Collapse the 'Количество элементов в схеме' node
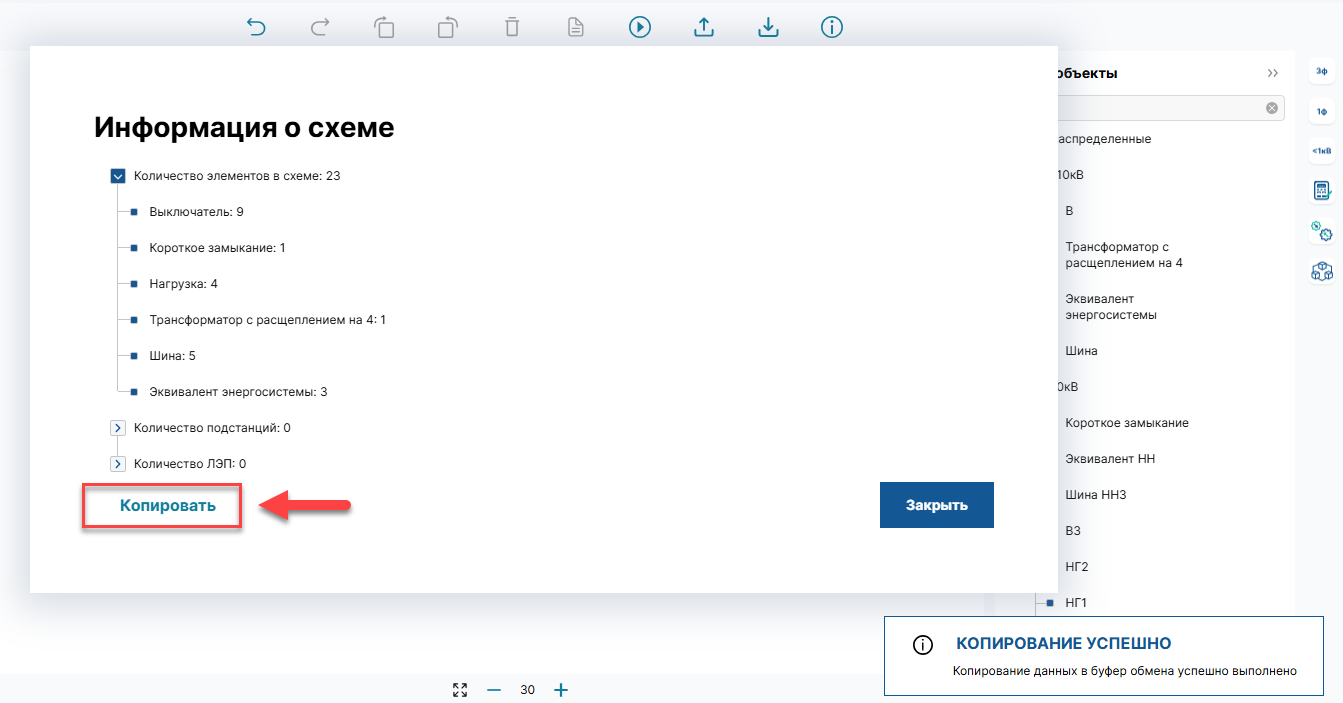This screenshot has width=1343, height=703. (x=118, y=176)
